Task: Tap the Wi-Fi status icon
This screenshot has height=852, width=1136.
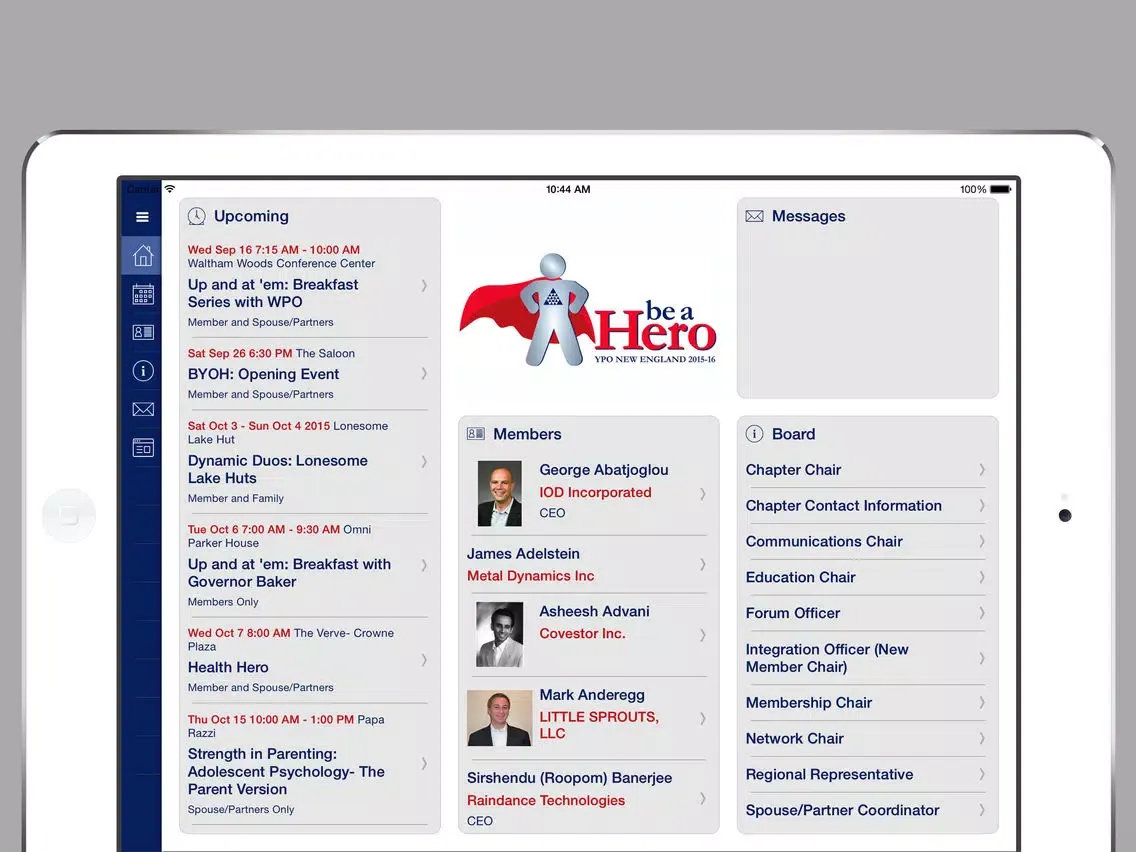Action: (170, 188)
